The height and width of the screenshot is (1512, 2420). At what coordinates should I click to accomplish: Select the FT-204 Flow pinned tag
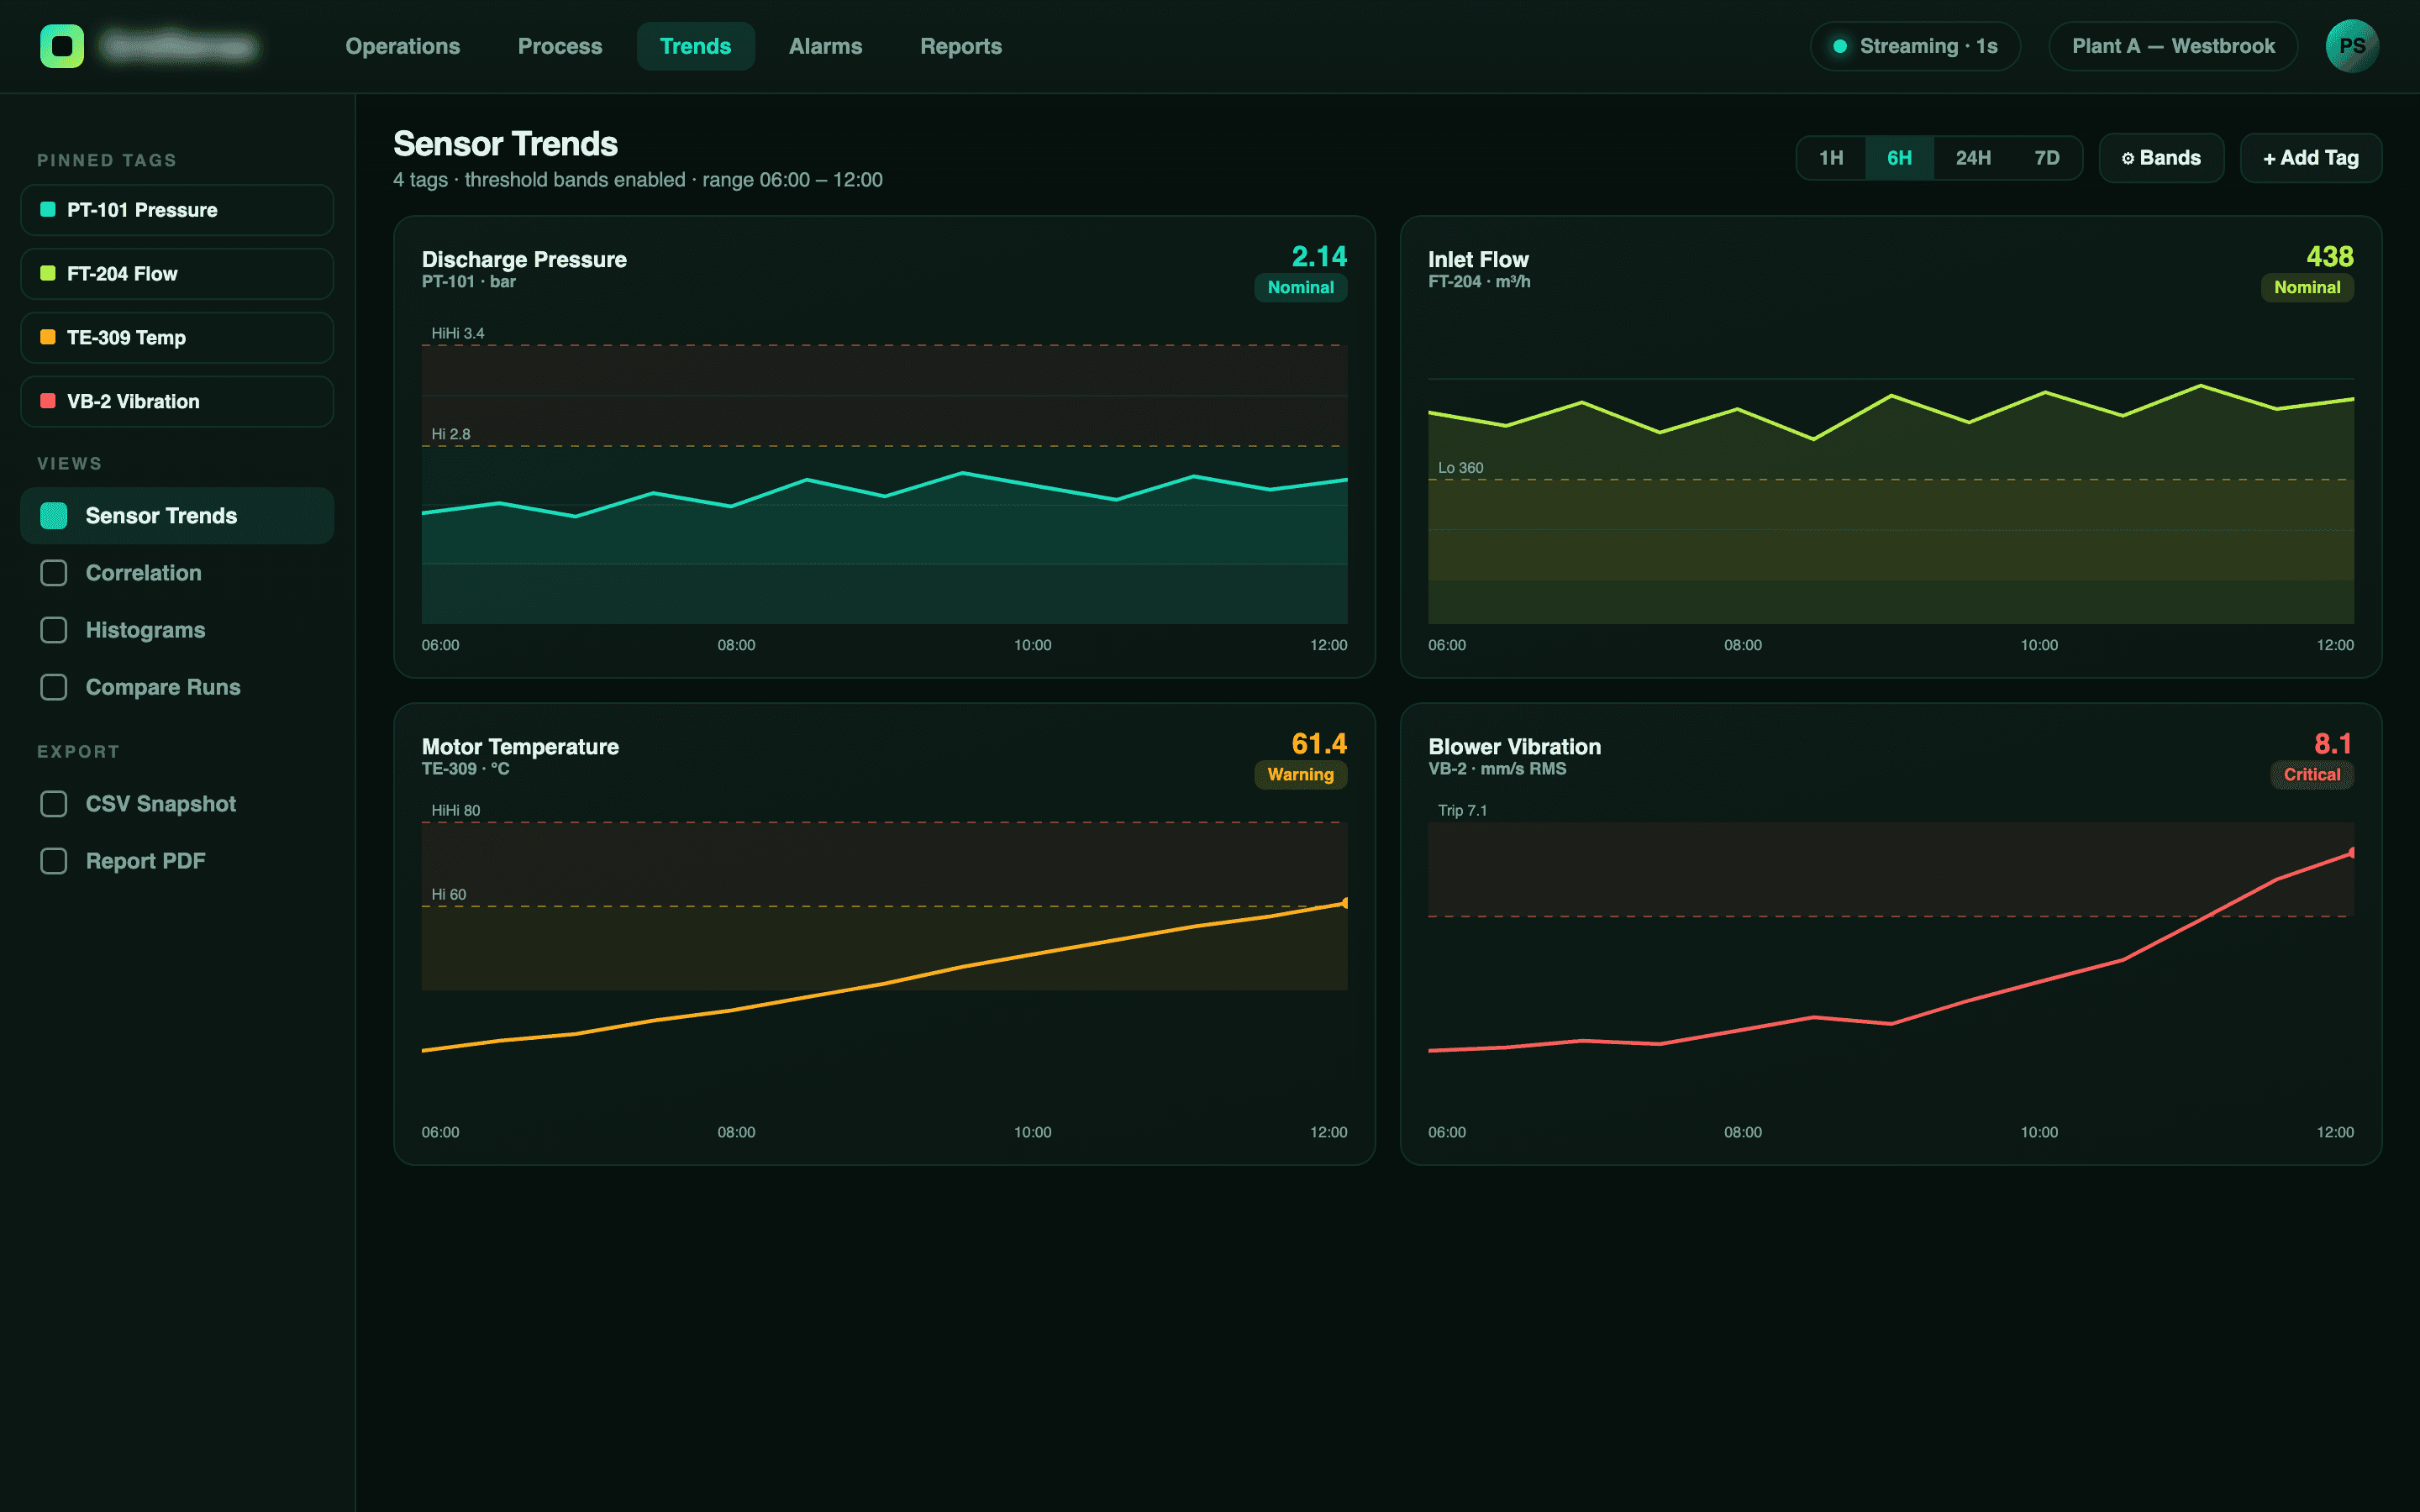coord(177,274)
